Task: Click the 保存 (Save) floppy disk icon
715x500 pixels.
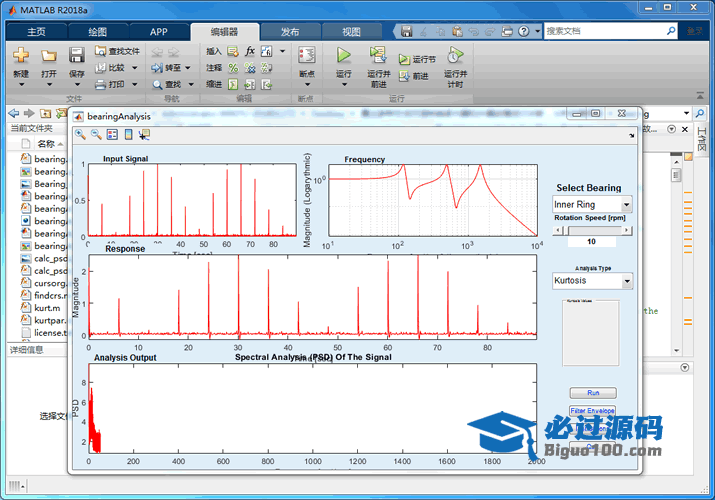Action: (77, 56)
